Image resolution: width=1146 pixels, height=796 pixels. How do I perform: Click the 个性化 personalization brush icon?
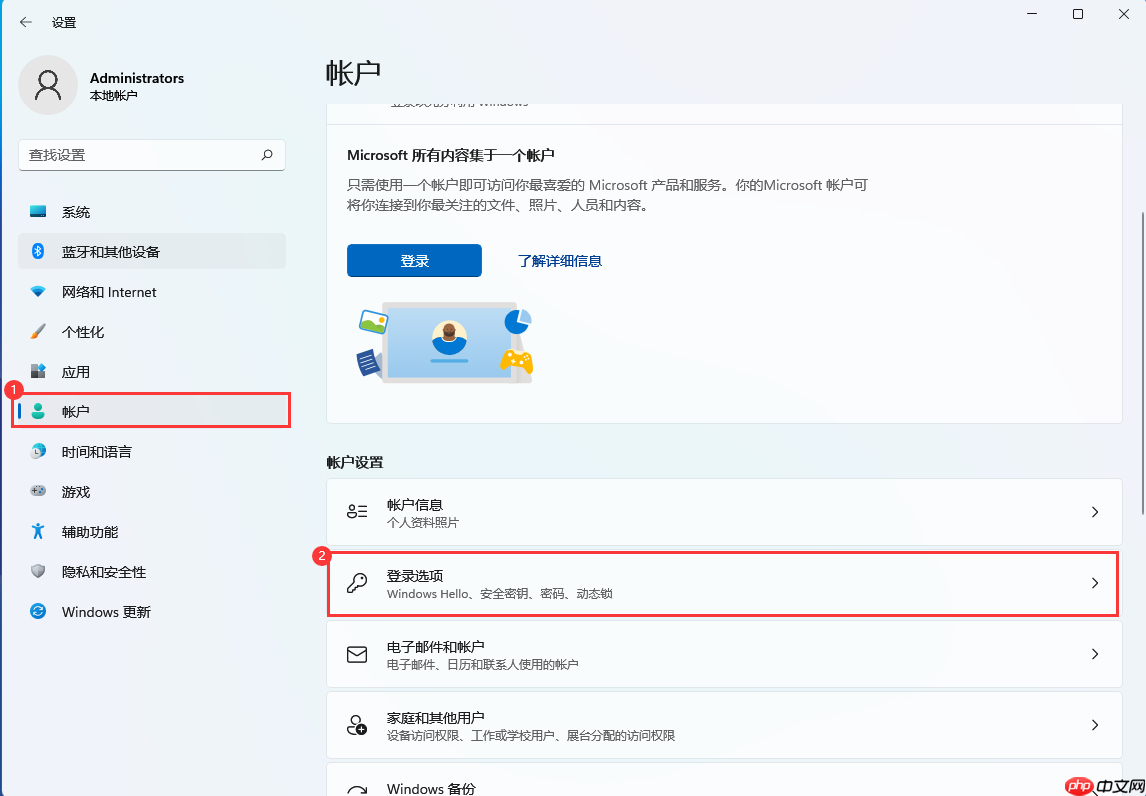36,331
